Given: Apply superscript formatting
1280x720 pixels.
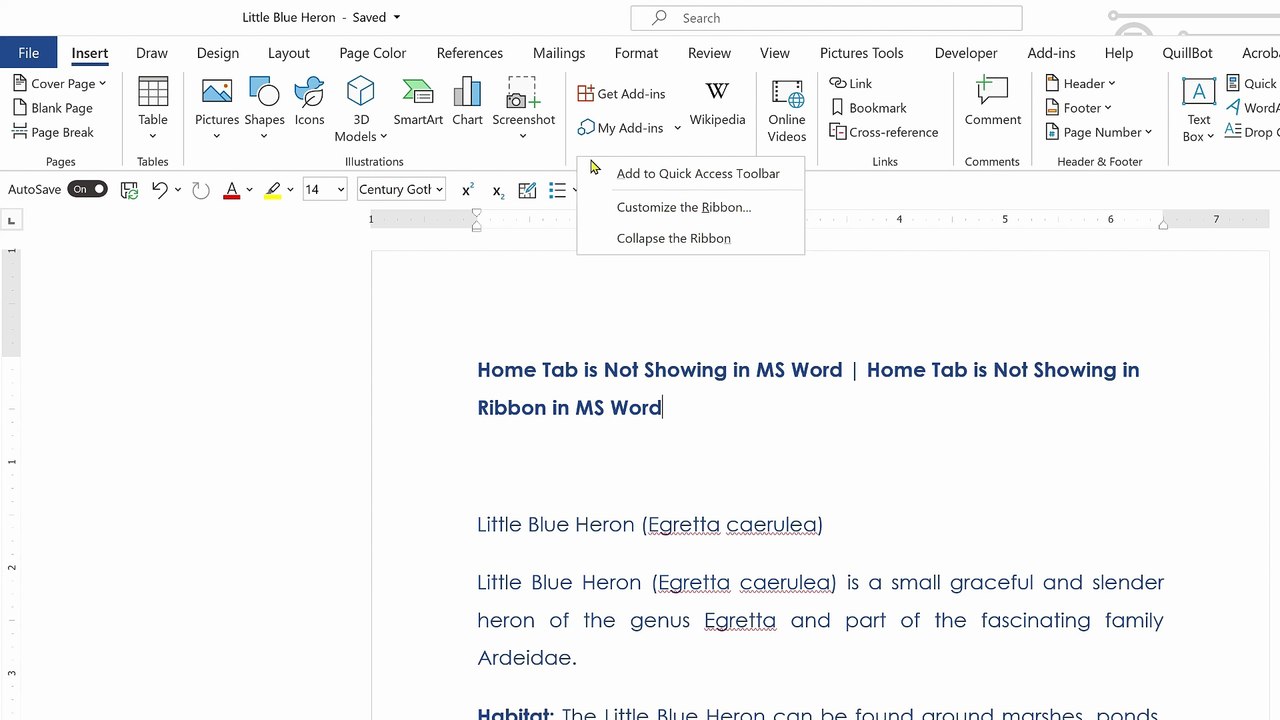Looking at the screenshot, I should tap(467, 189).
